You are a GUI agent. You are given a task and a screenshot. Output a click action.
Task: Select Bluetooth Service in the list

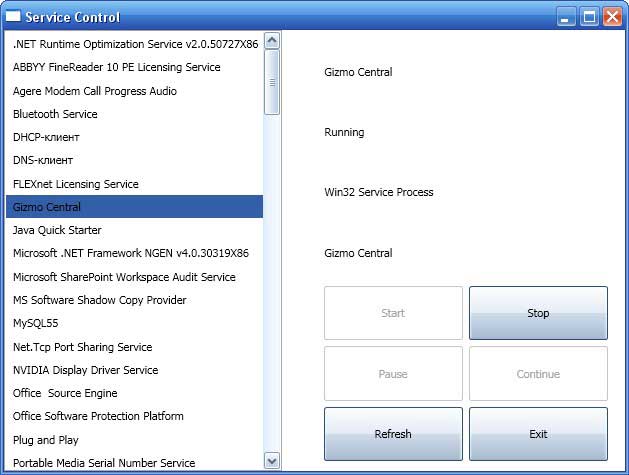point(55,114)
